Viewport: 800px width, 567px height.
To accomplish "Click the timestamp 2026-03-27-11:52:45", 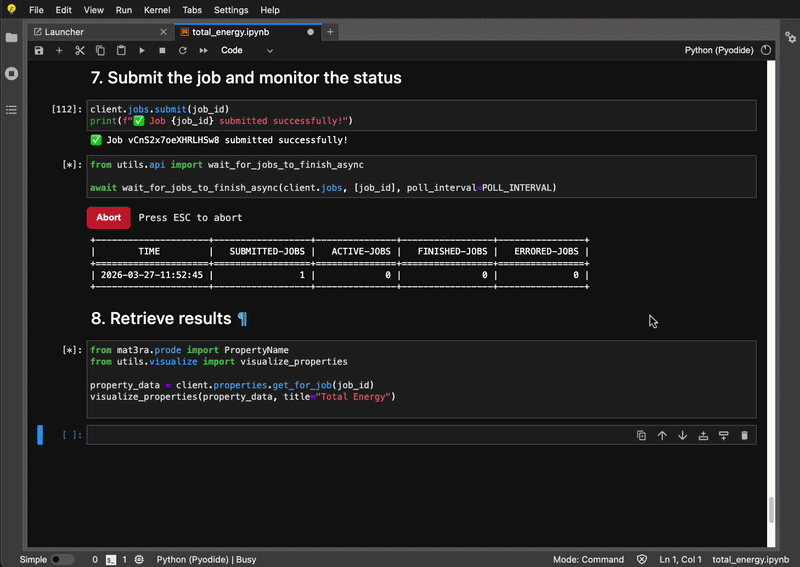I will click(x=152, y=275).
